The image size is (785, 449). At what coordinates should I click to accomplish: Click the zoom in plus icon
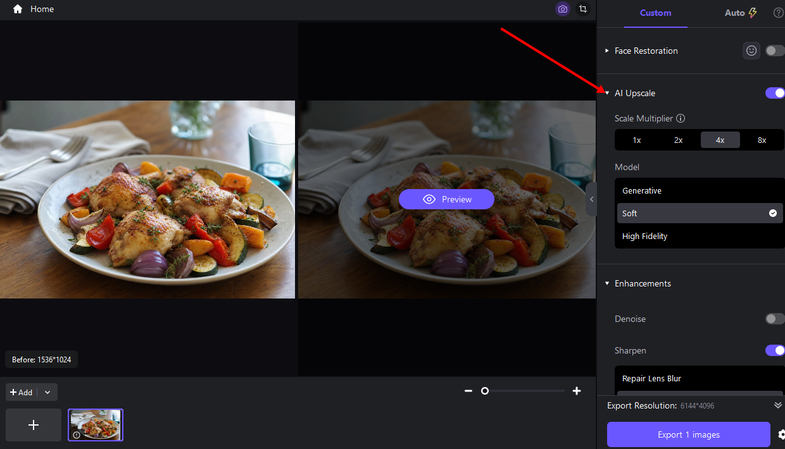point(577,391)
